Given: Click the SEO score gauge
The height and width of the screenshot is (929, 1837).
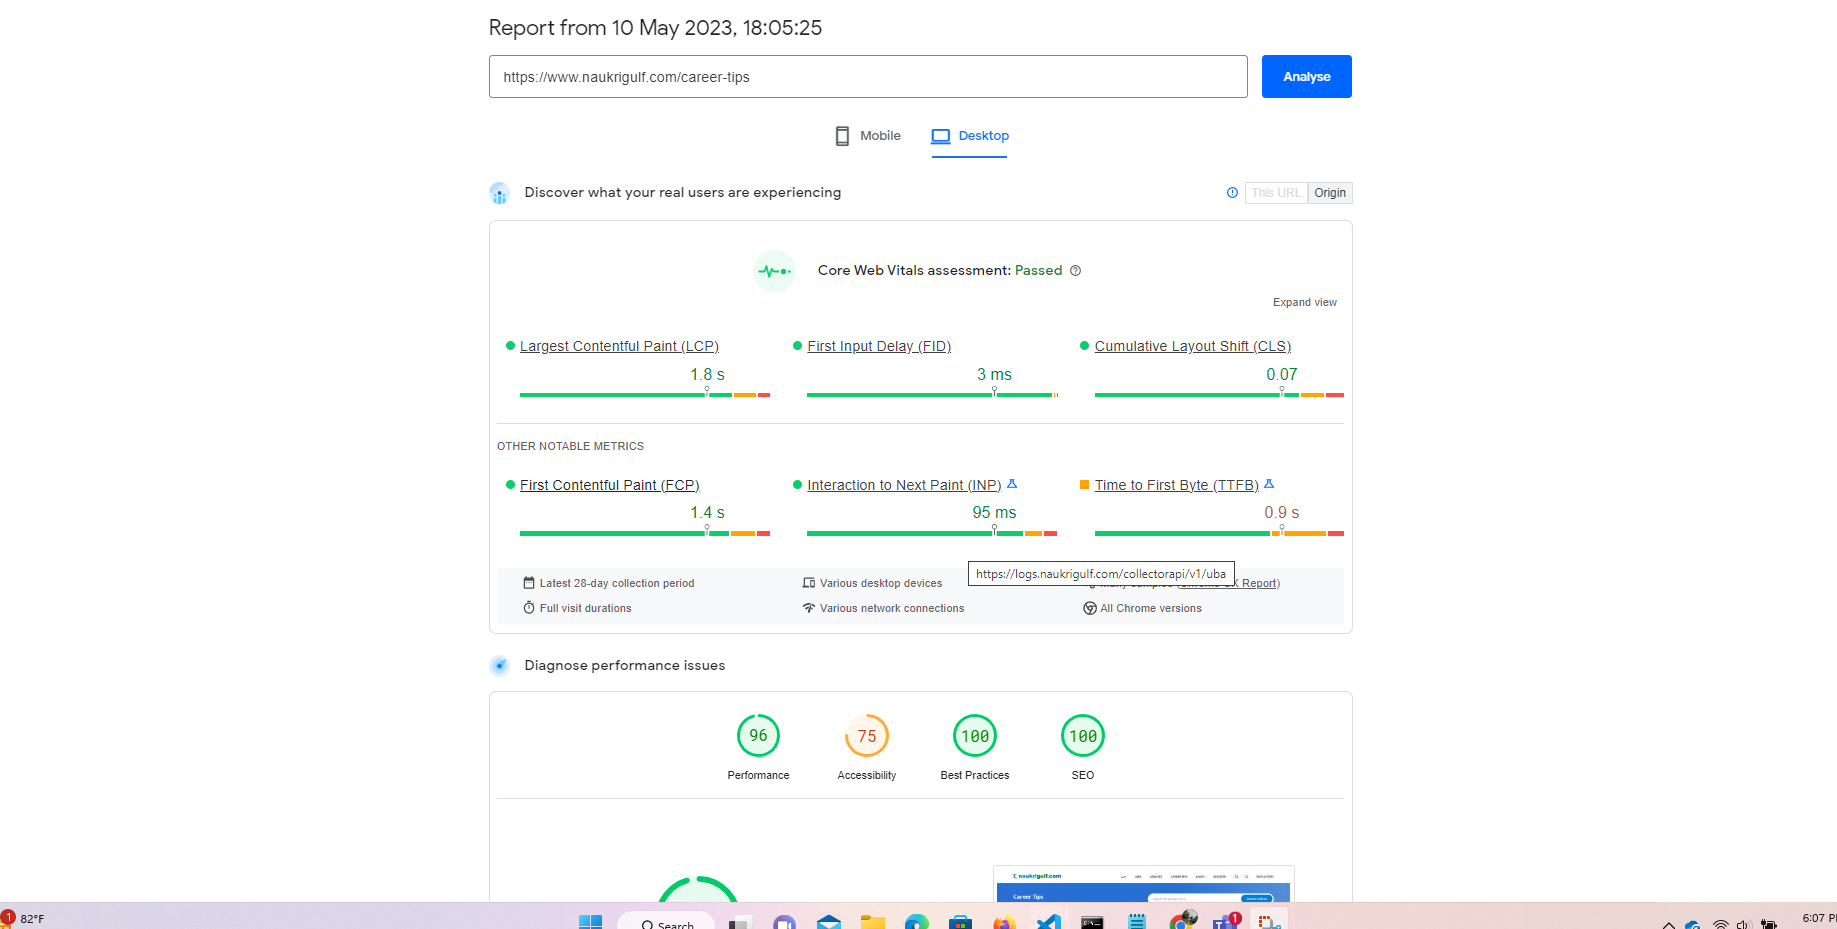Looking at the screenshot, I should click(x=1082, y=736).
